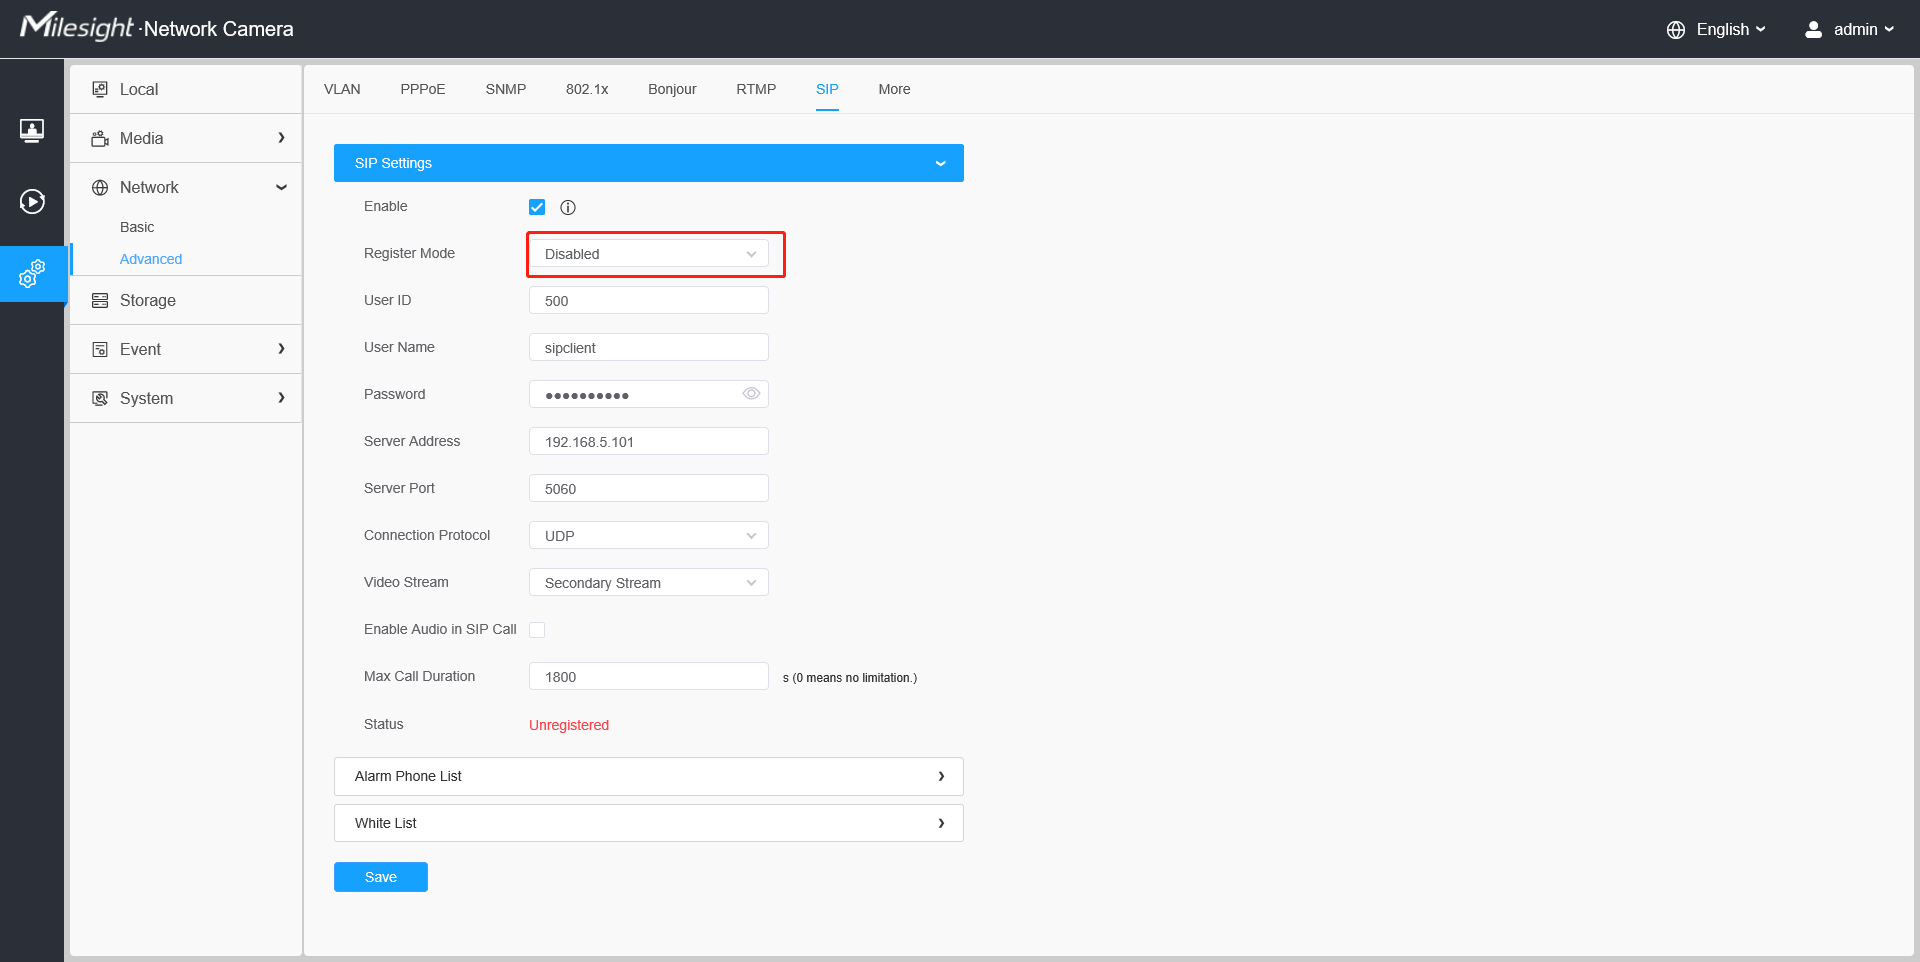Click the globe language icon
Screen dimensions: 1920x962
(1676, 30)
